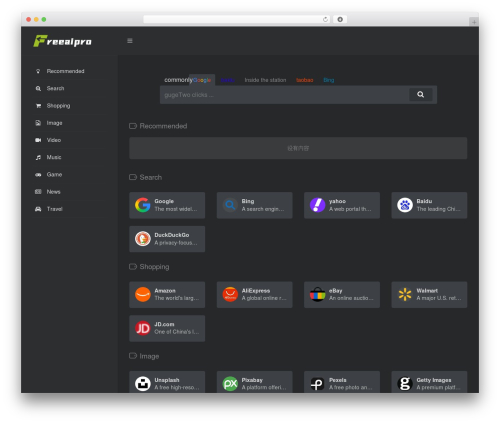Go to Image in the sidebar
This screenshot has width=500, height=423.
54,123
